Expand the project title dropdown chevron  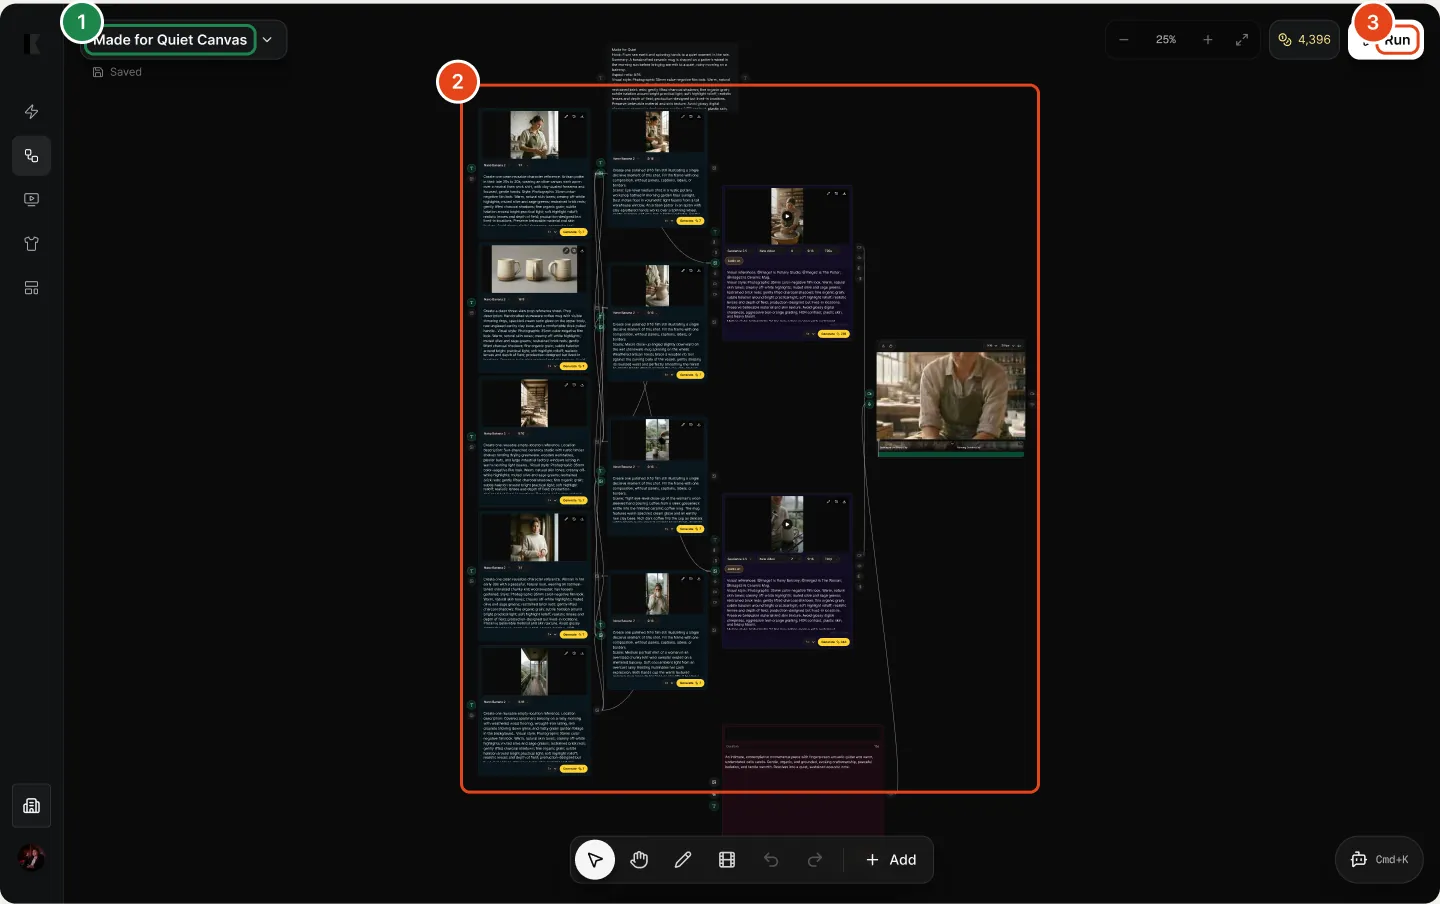click(x=268, y=40)
